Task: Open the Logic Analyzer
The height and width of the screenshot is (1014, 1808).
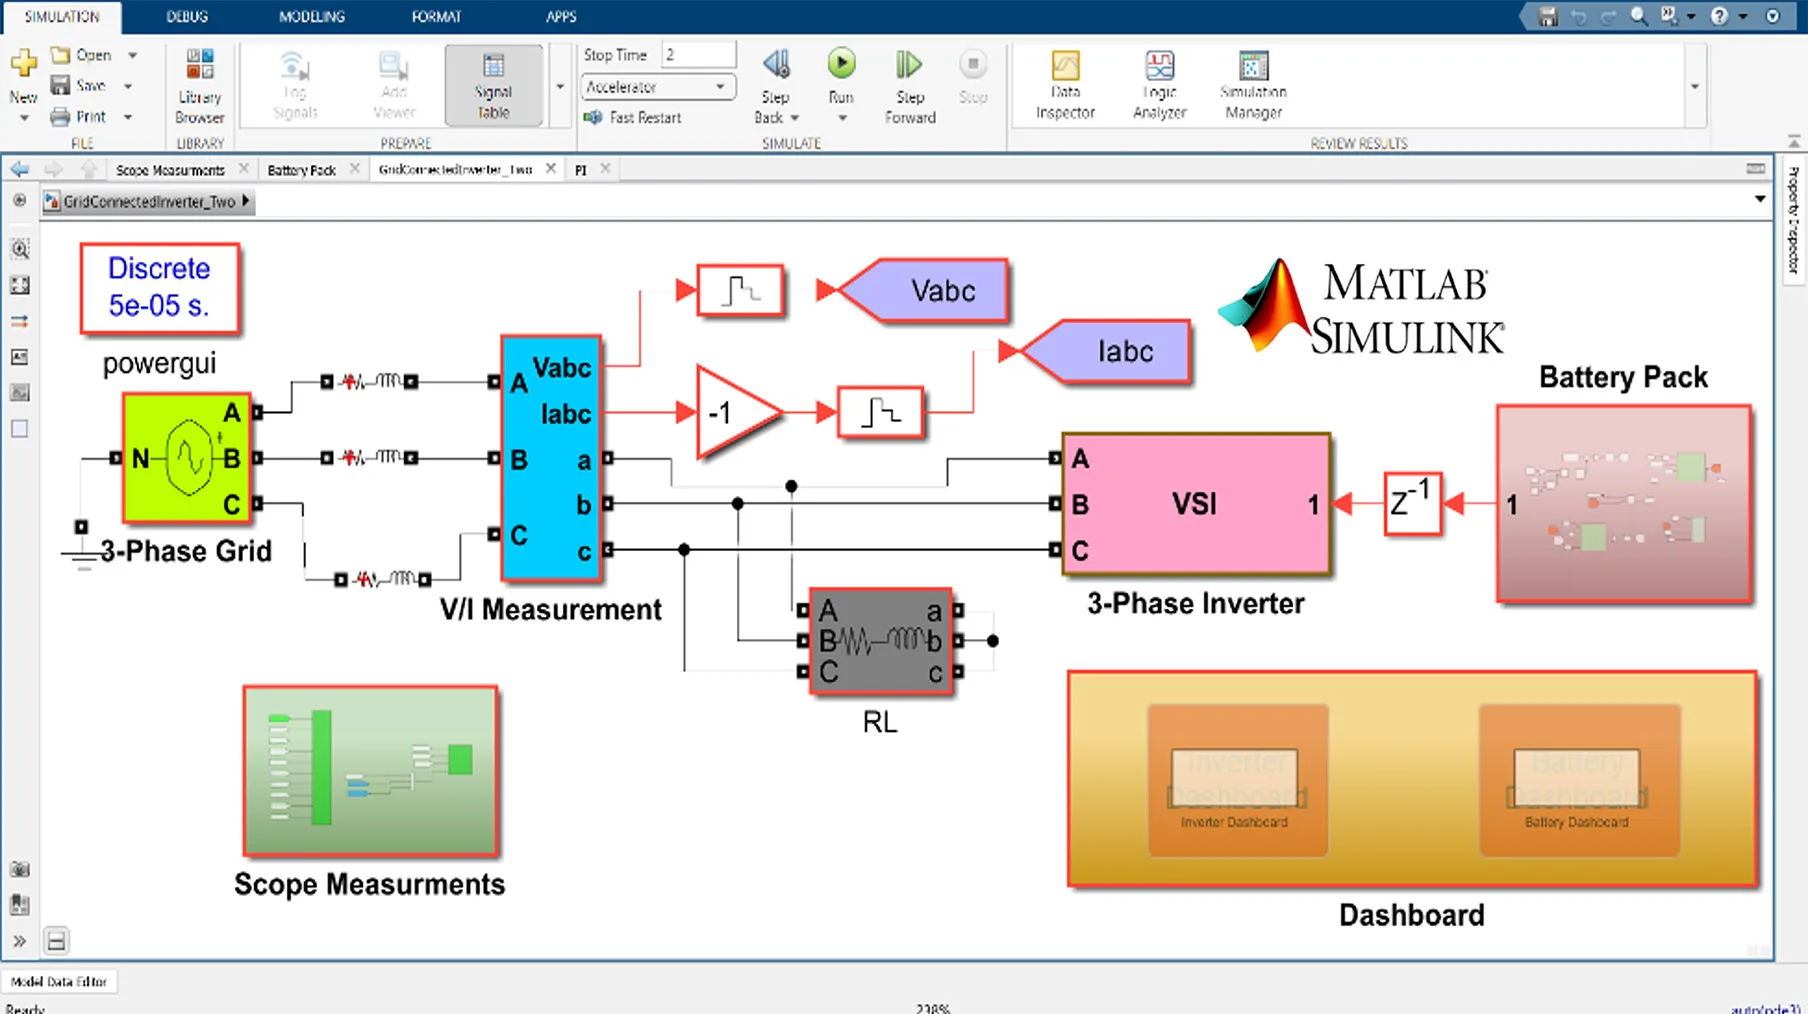Action: (x=1159, y=86)
